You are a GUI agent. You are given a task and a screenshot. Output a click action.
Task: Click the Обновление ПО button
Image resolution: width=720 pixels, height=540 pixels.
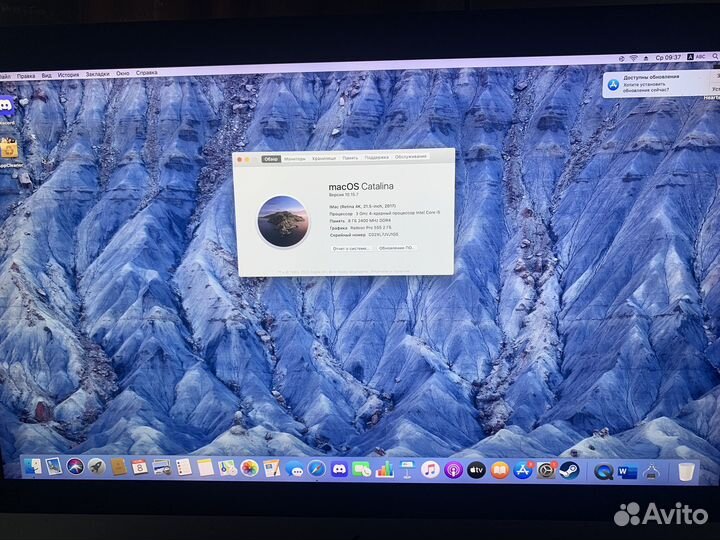pos(396,248)
